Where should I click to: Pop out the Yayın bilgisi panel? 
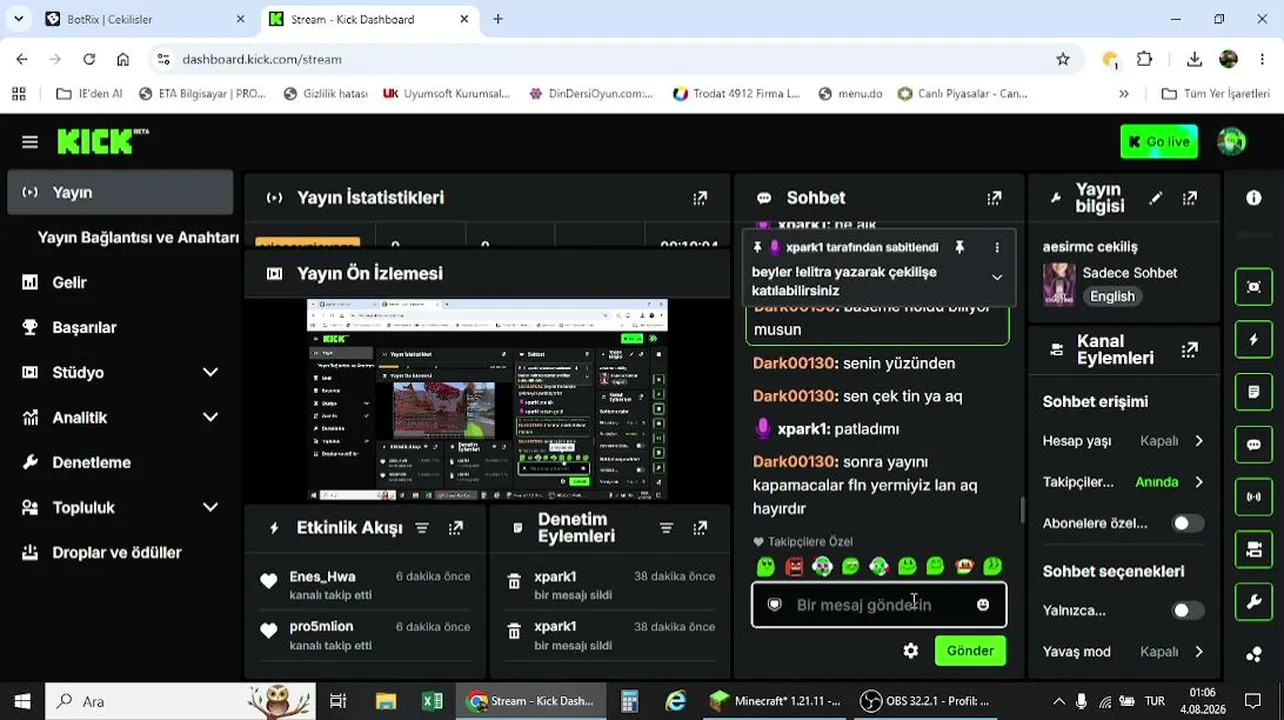(1189, 198)
